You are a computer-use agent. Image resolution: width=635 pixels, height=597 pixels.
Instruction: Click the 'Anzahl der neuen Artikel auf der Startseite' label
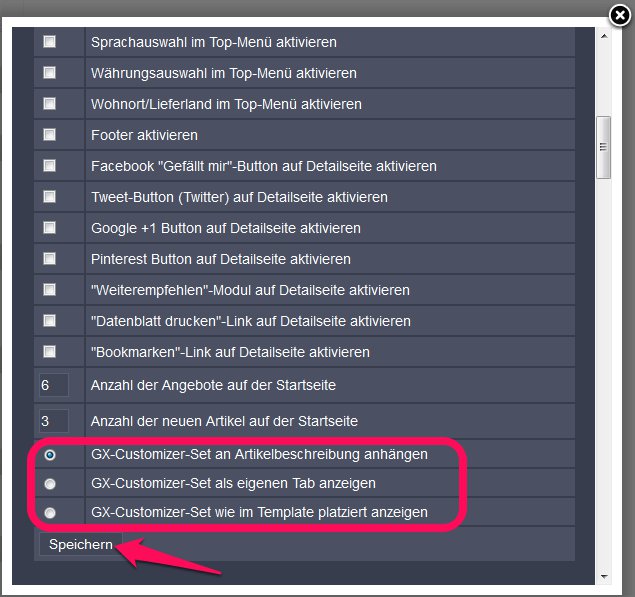(224, 421)
